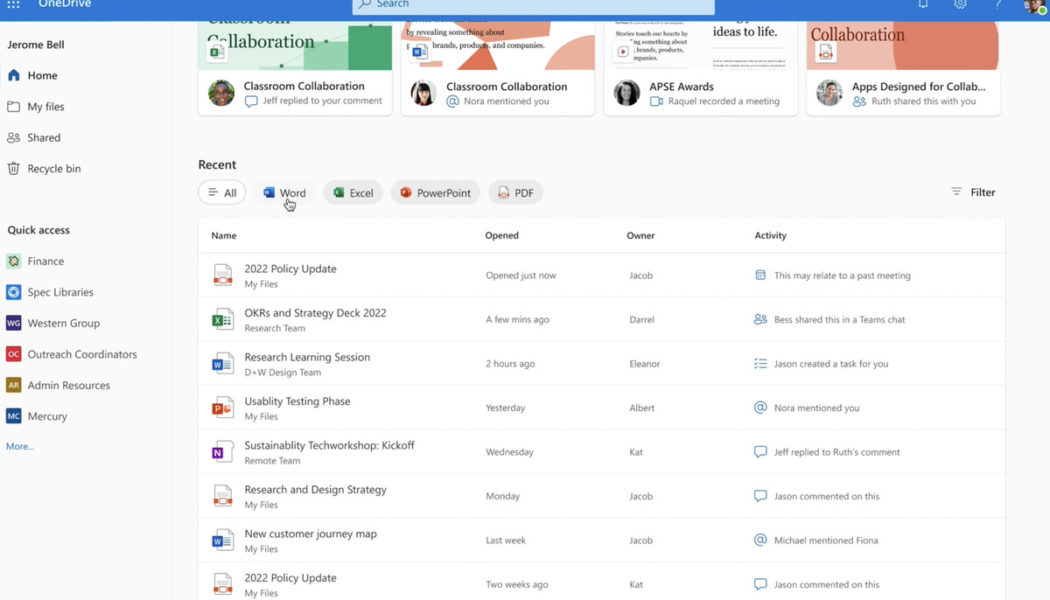Image resolution: width=1050 pixels, height=600 pixels.
Task: Switch to the Shared section
Action: [42, 137]
